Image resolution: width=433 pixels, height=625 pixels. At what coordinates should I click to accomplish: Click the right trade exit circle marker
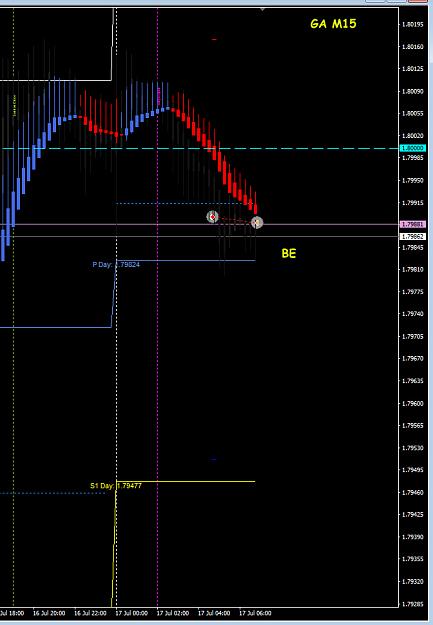tap(257, 222)
